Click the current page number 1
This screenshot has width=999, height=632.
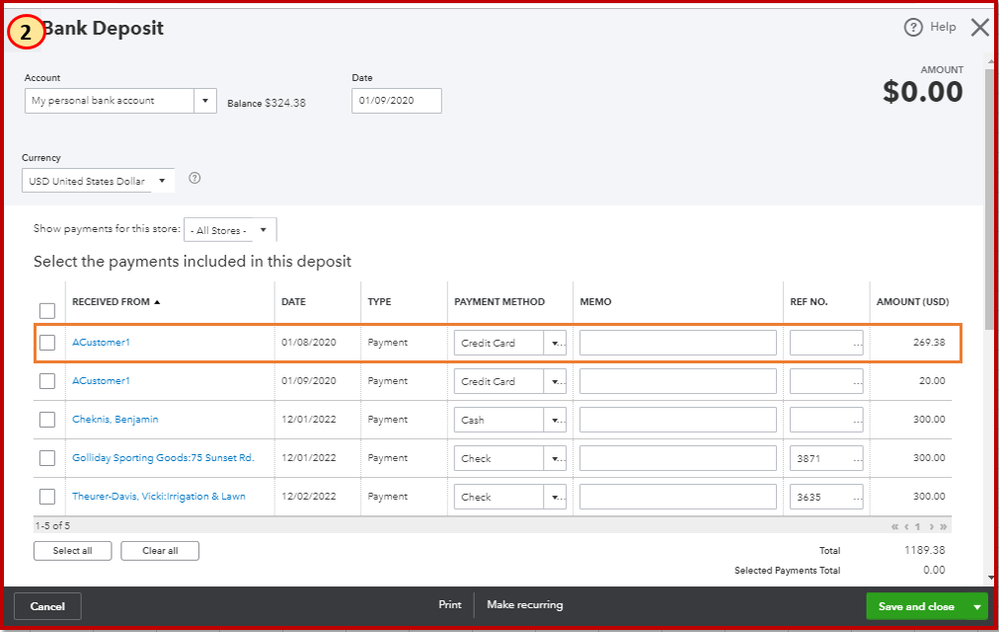(x=917, y=526)
